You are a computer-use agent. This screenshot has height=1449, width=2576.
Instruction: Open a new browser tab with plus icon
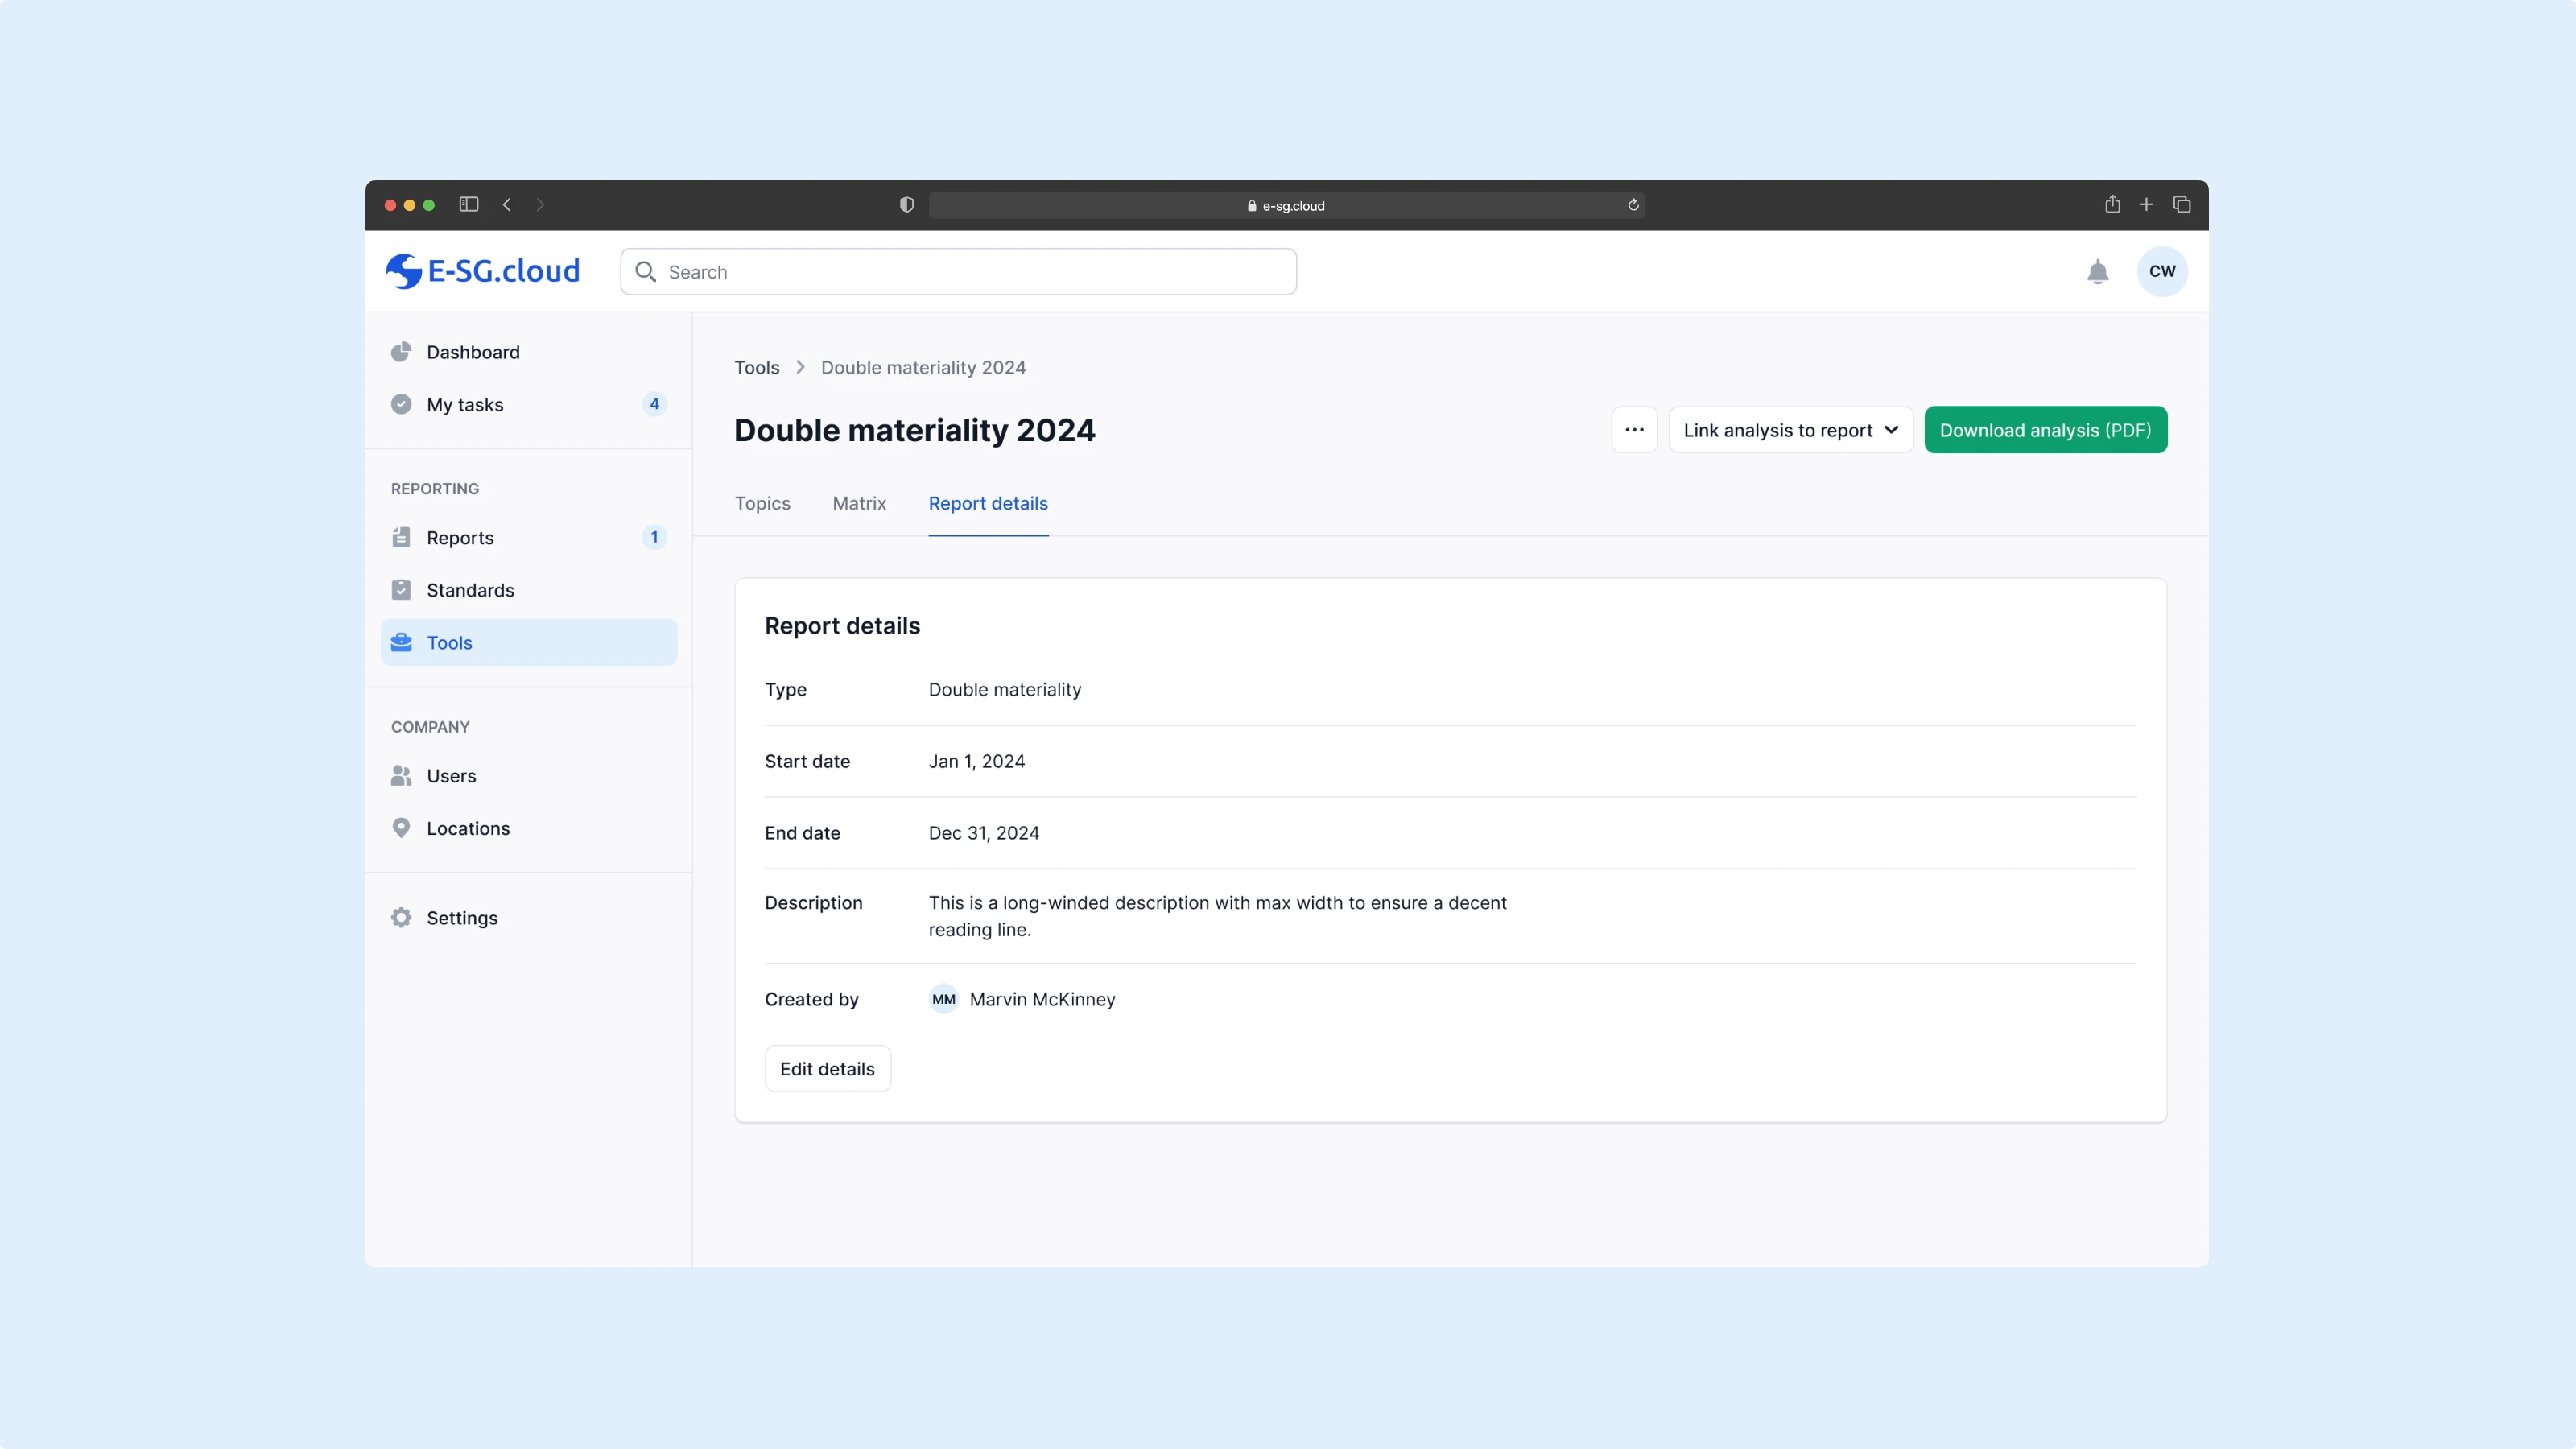click(x=2146, y=205)
